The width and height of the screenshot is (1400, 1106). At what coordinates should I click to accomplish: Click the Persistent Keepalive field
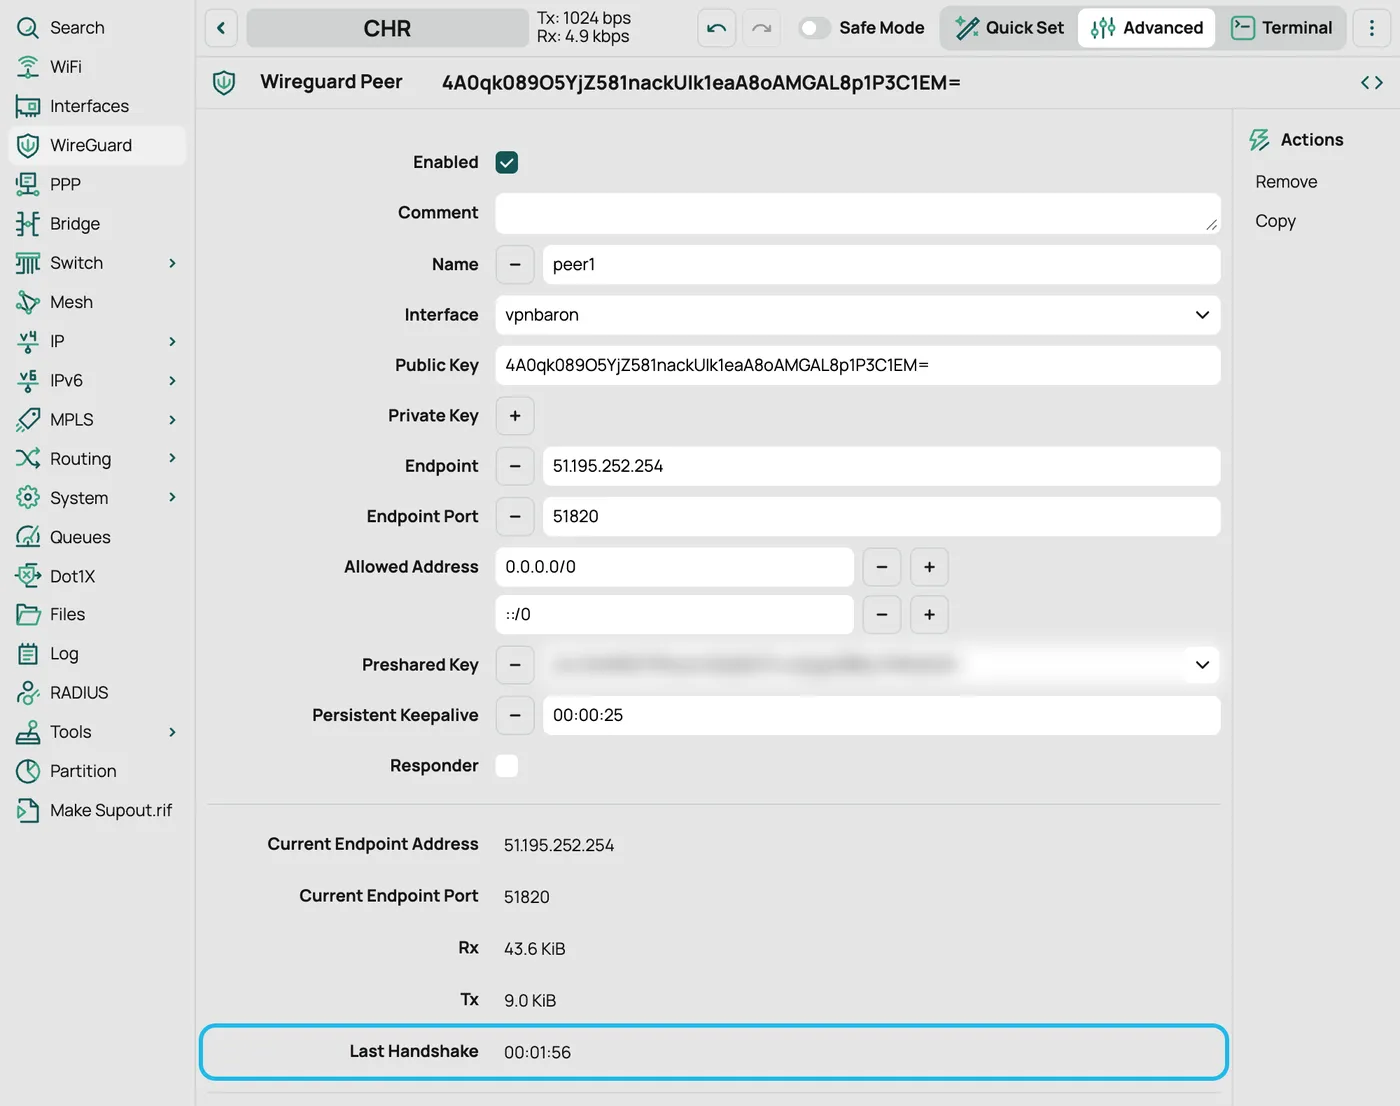pos(881,716)
